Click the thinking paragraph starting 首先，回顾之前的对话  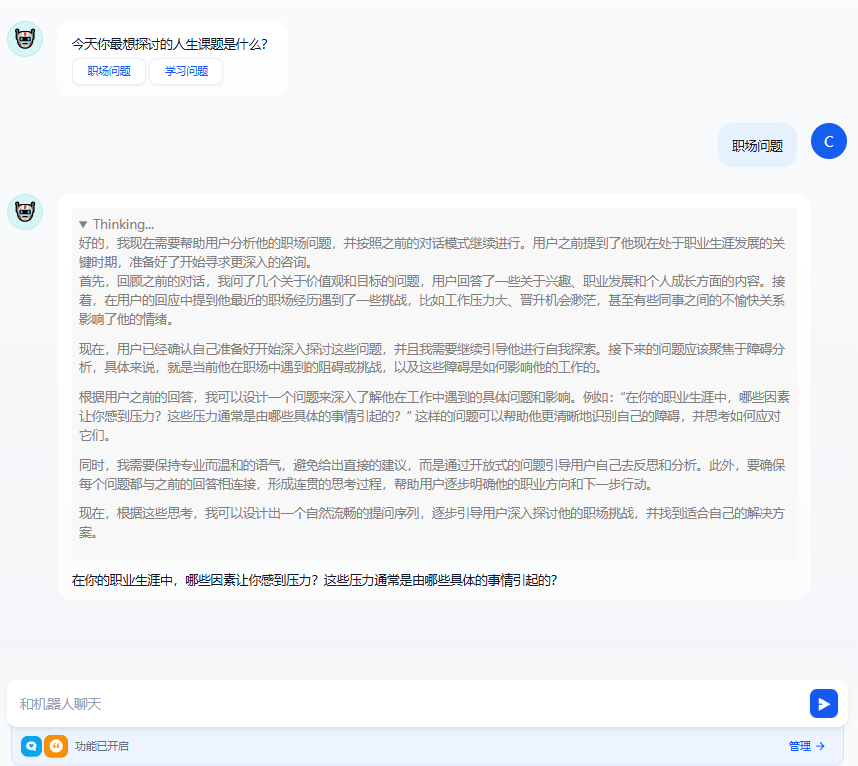[433, 300]
